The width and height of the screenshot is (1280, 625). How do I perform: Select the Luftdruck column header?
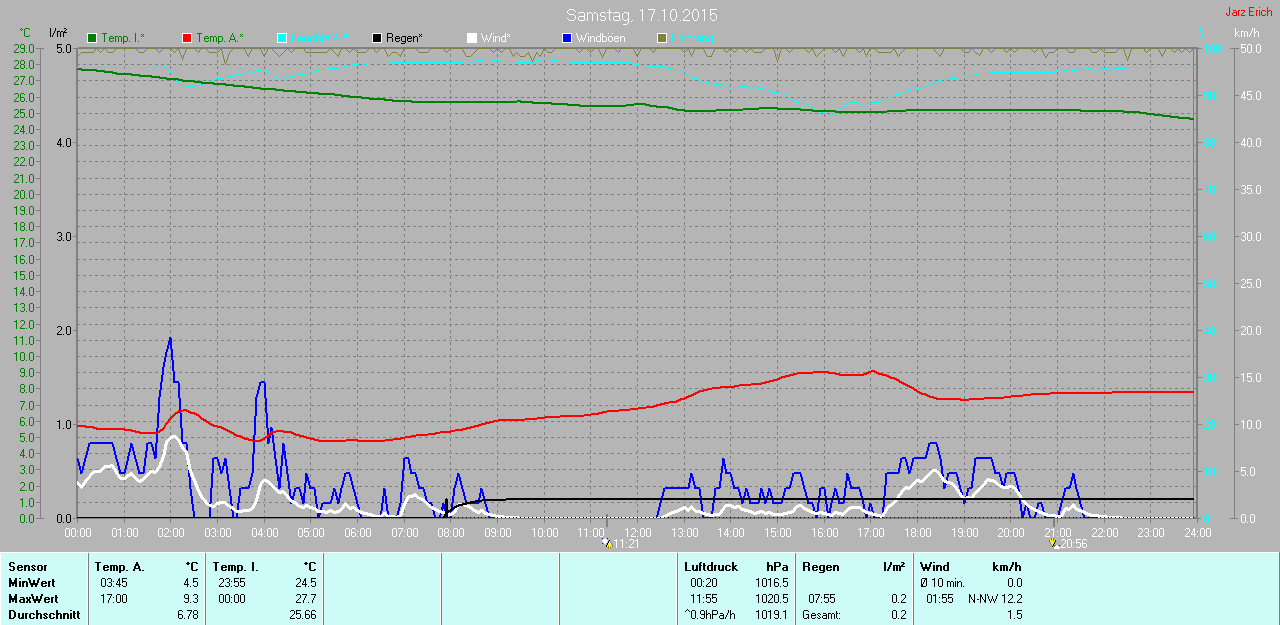[x=710, y=567]
